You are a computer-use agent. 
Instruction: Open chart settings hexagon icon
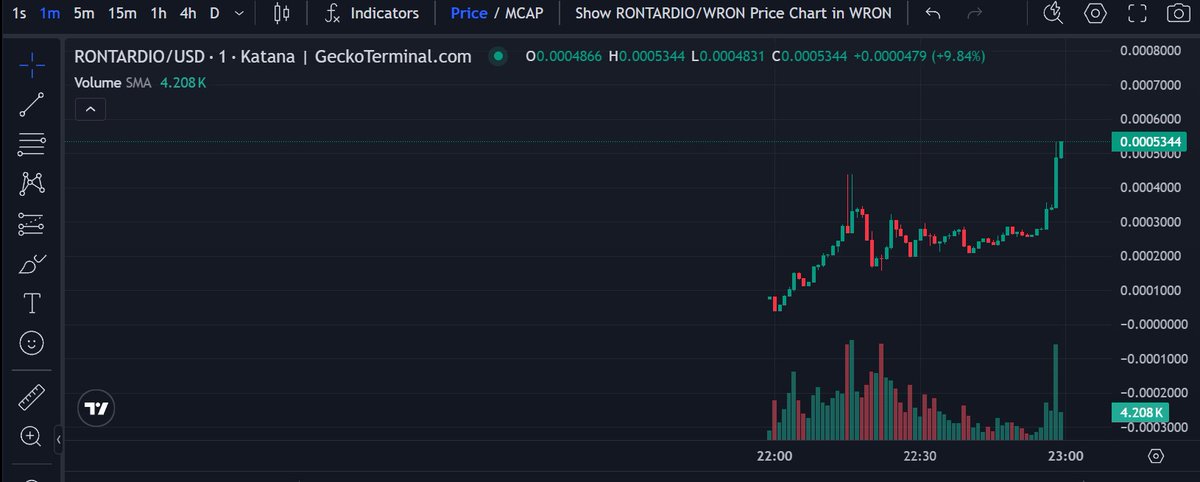pos(1096,14)
